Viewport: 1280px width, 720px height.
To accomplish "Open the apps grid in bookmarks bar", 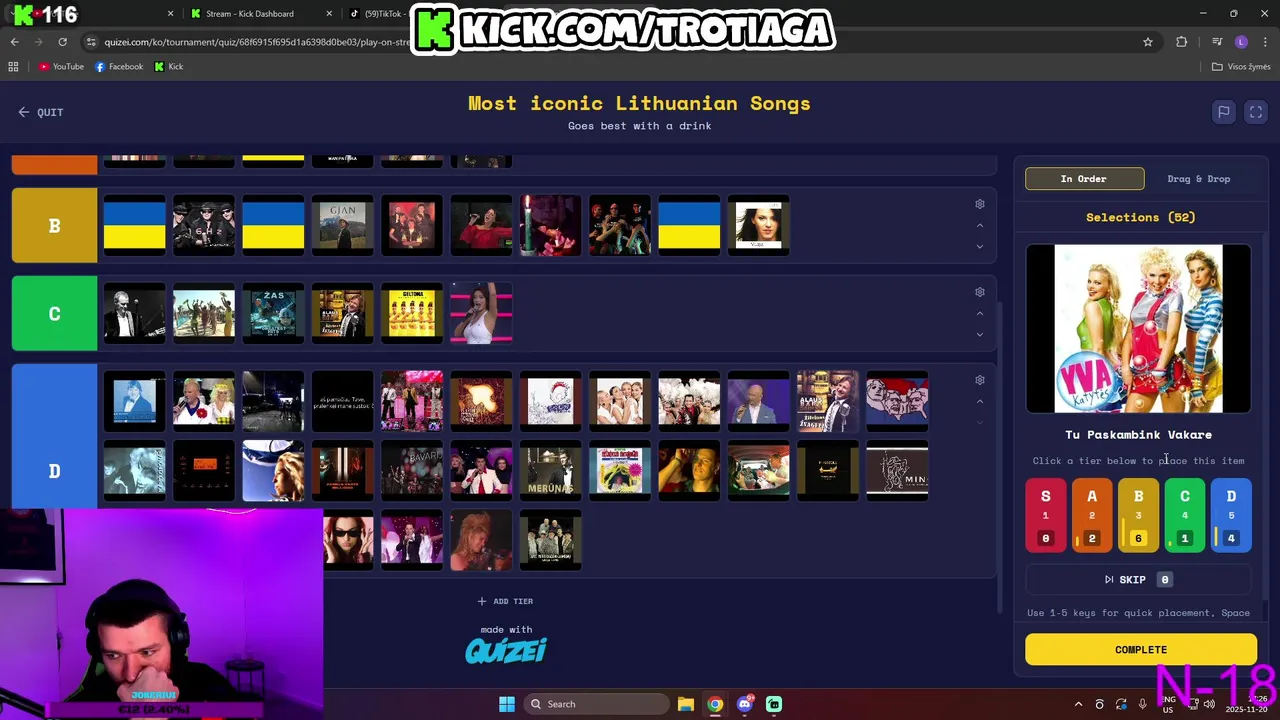I will click(x=13, y=67).
